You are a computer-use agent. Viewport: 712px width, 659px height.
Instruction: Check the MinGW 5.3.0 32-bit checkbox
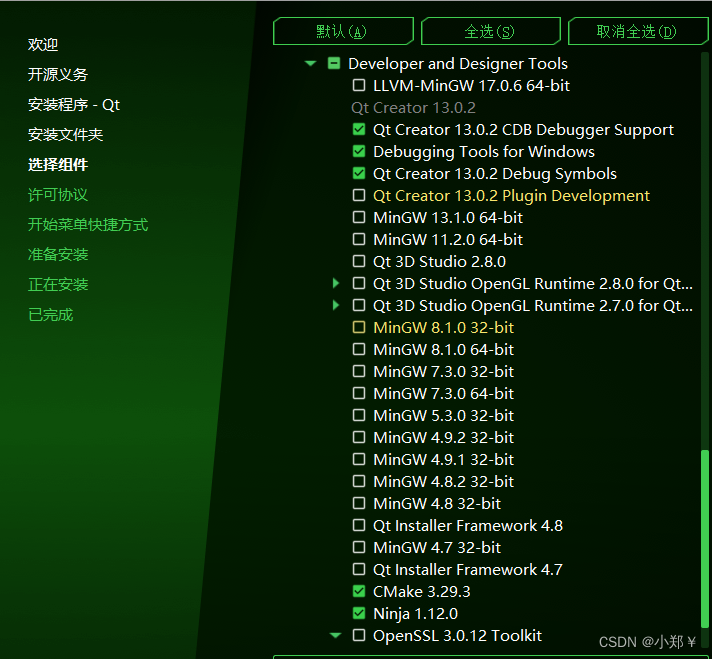tap(359, 415)
